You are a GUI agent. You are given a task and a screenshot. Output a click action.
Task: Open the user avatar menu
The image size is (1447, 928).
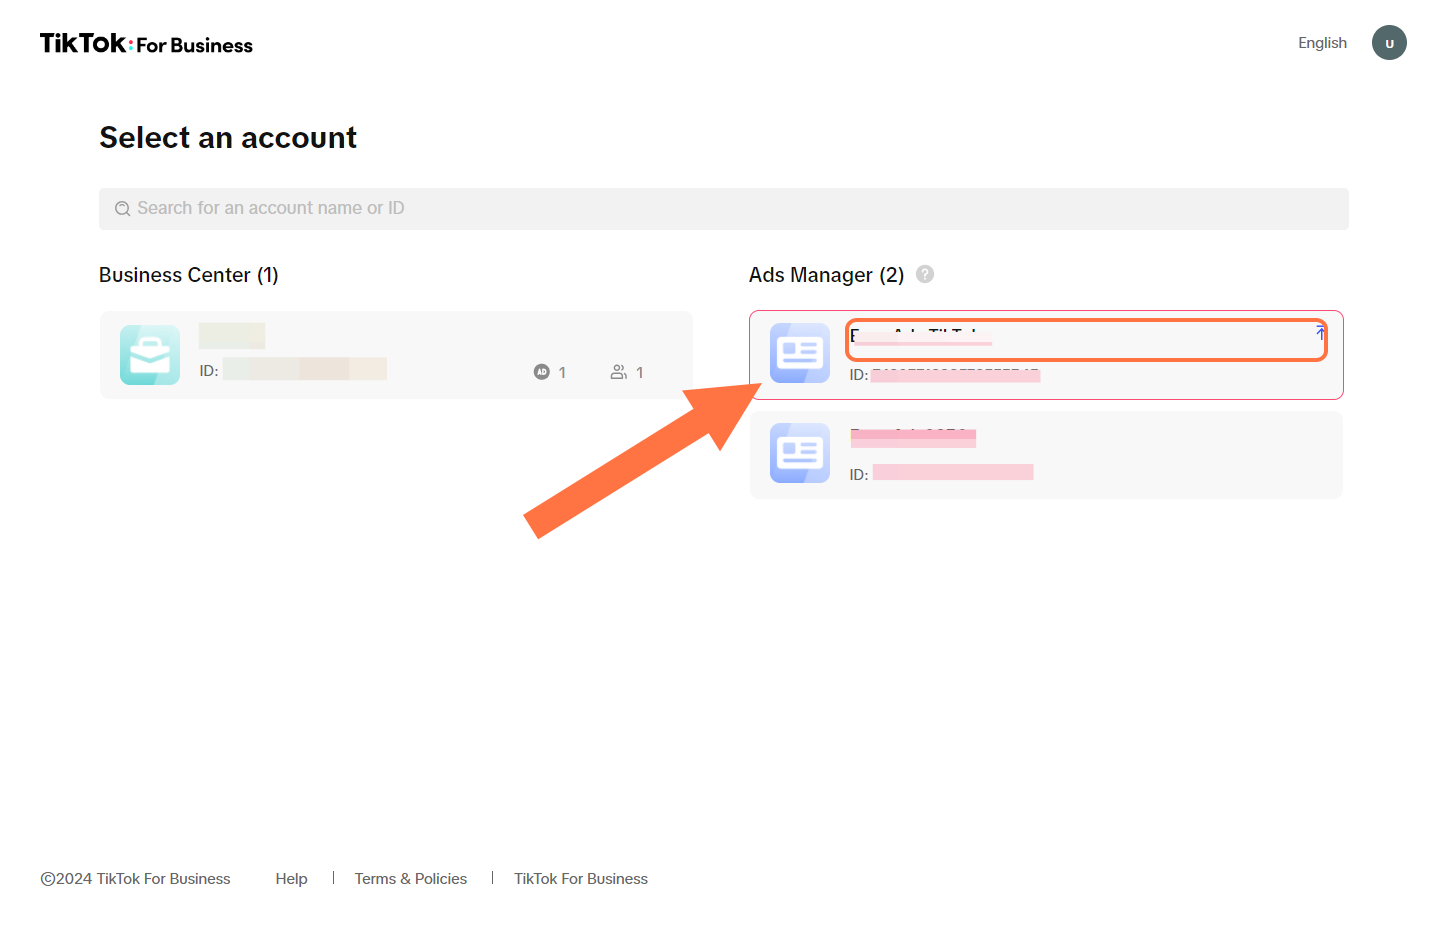pyautogui.click(x=1388, y=43)
